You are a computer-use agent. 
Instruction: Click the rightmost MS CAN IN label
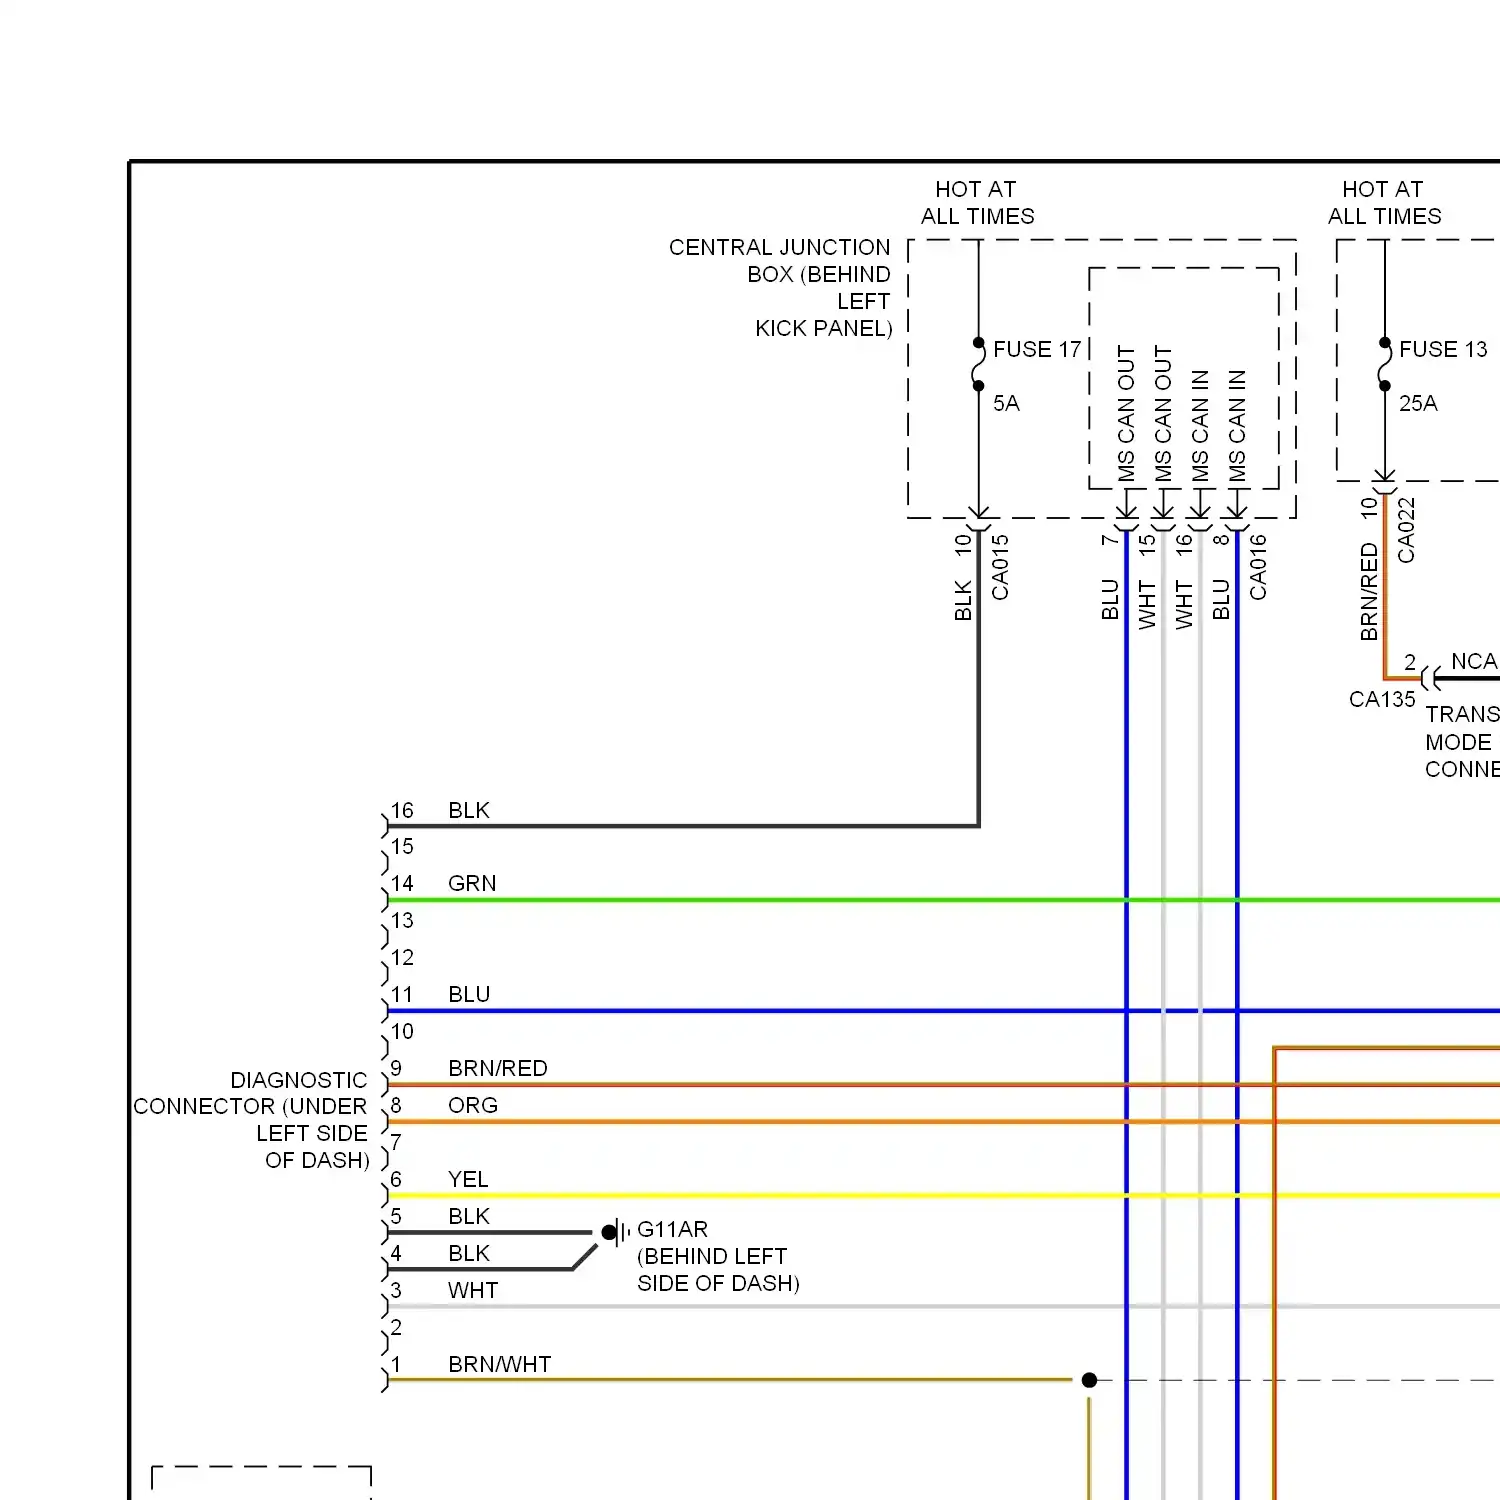coord(1237,426)
